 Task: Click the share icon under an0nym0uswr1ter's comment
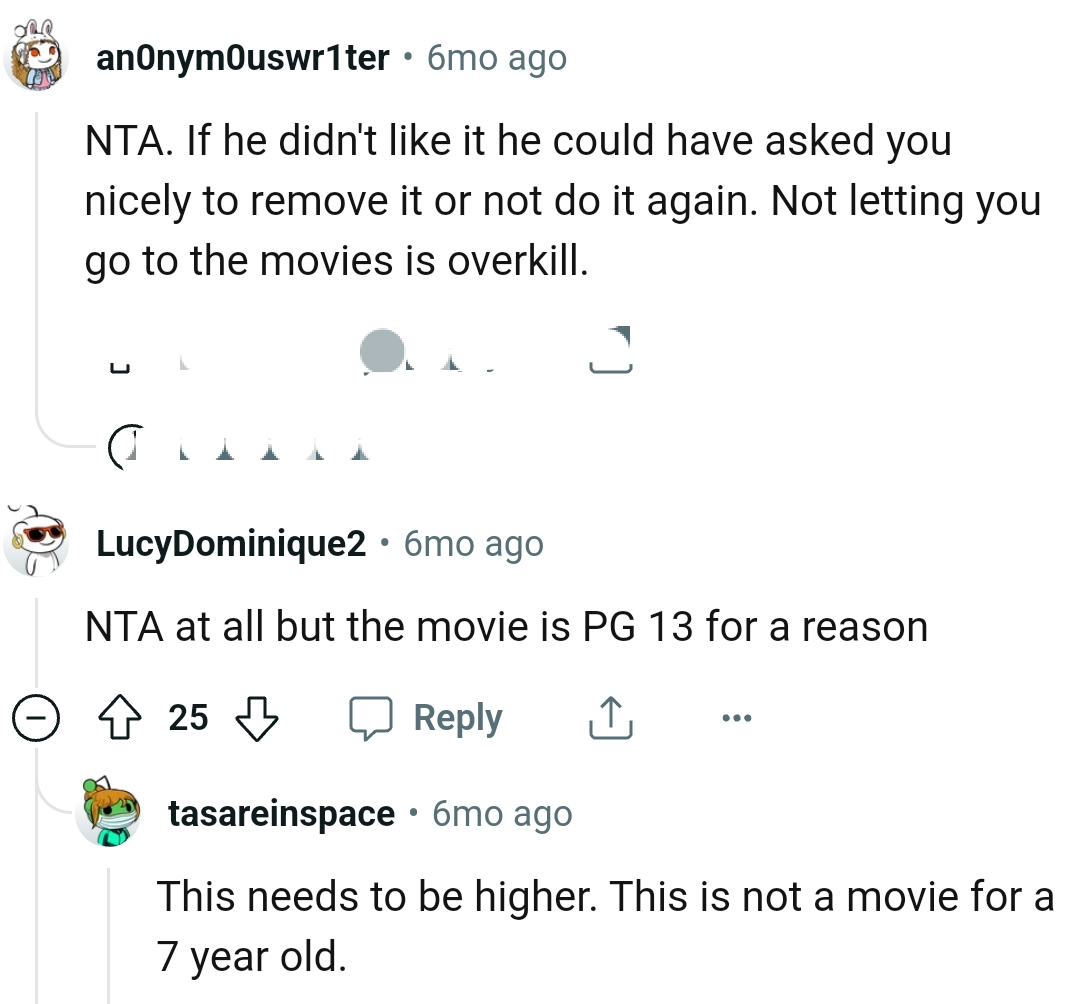(610, 352)
